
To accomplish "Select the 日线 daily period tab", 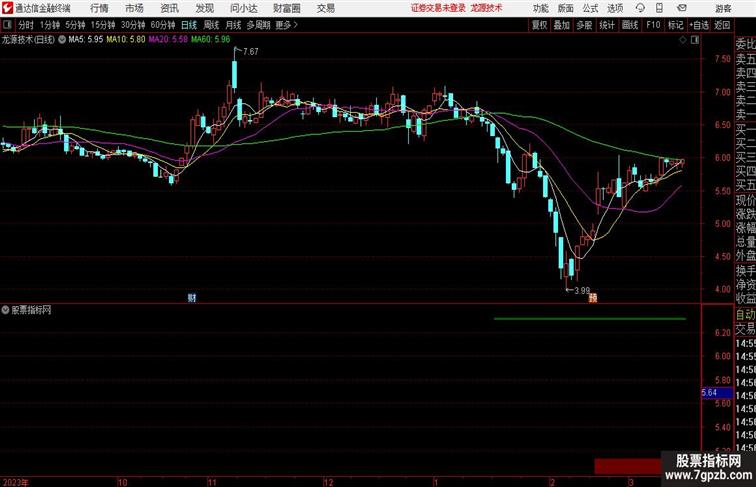I will [189, 25].
